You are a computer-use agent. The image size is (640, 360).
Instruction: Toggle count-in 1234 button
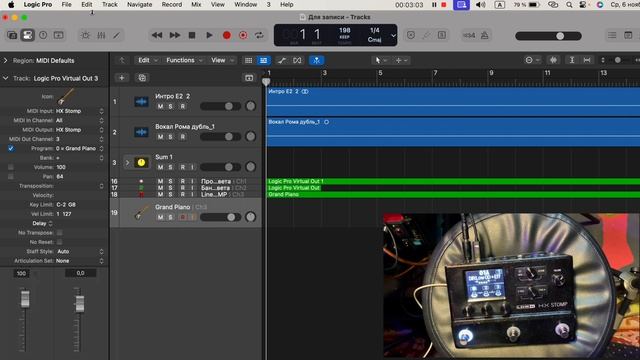point(469,36)
